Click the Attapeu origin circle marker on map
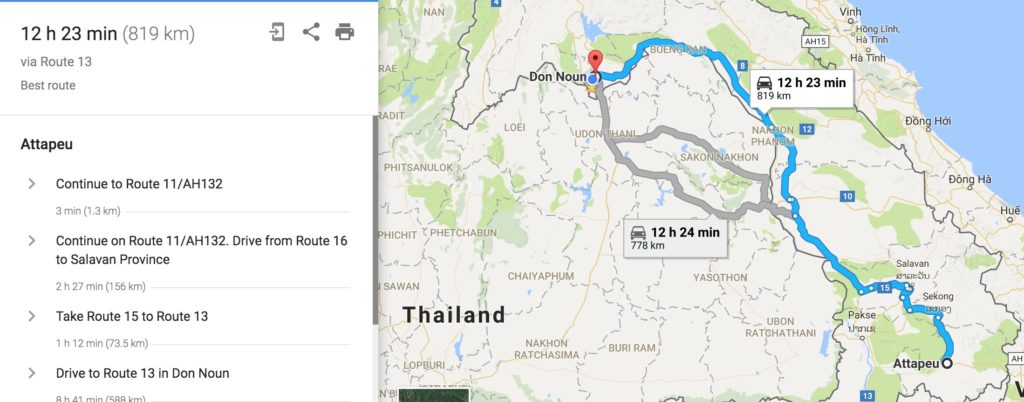Screen dimensions: 1024x402 coord(946,363)
